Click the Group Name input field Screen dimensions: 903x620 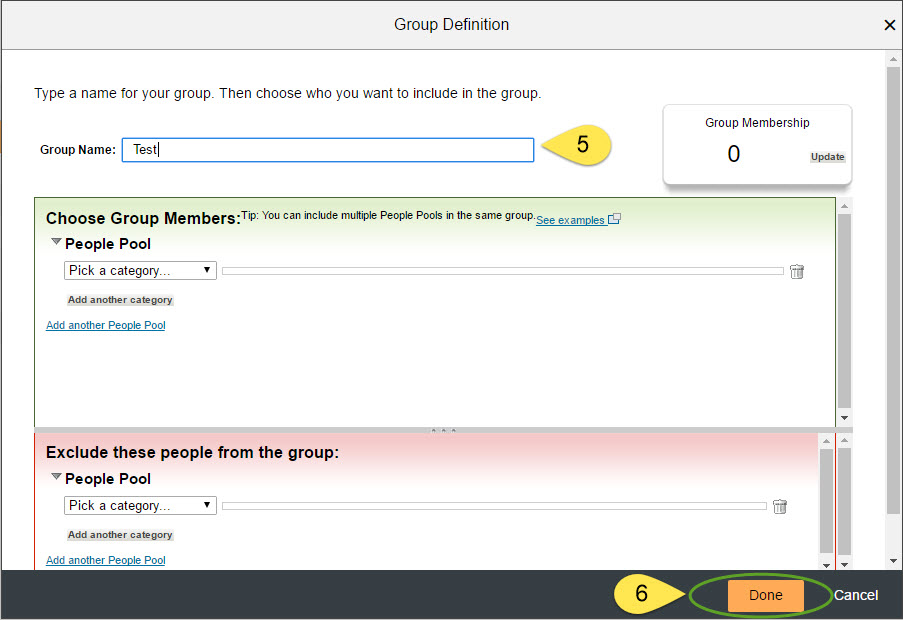point(328,150)
